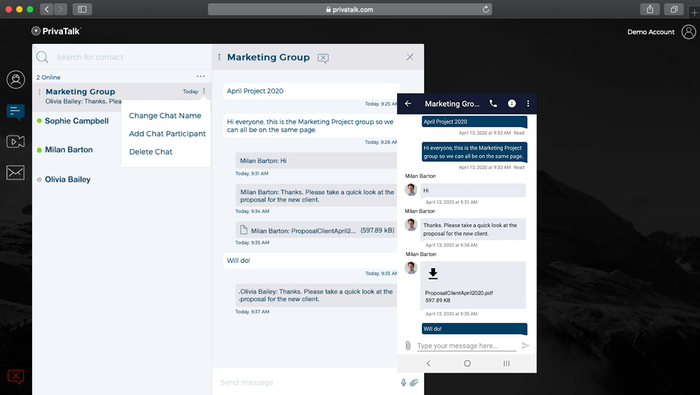Open the Marketing Group chat row options menu
Viewport: 700px width, 395px height.
click(x=204, y=91)
